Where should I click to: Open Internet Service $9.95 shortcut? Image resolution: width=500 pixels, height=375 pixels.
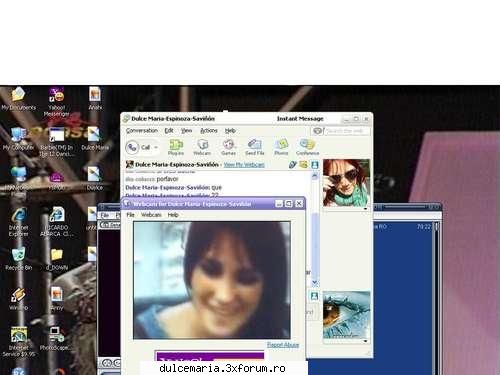(x=18, y=342)
